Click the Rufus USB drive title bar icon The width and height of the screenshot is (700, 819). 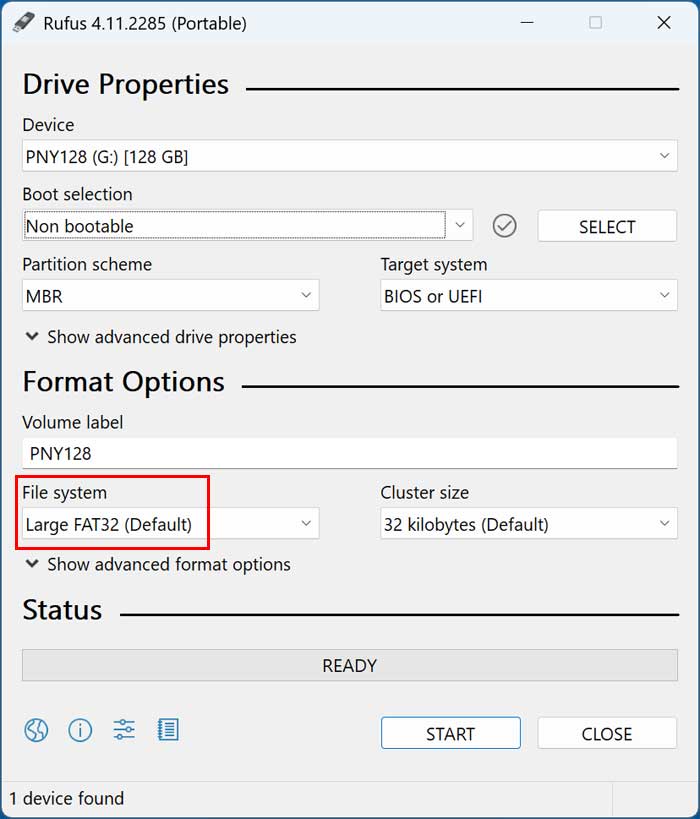24,22
